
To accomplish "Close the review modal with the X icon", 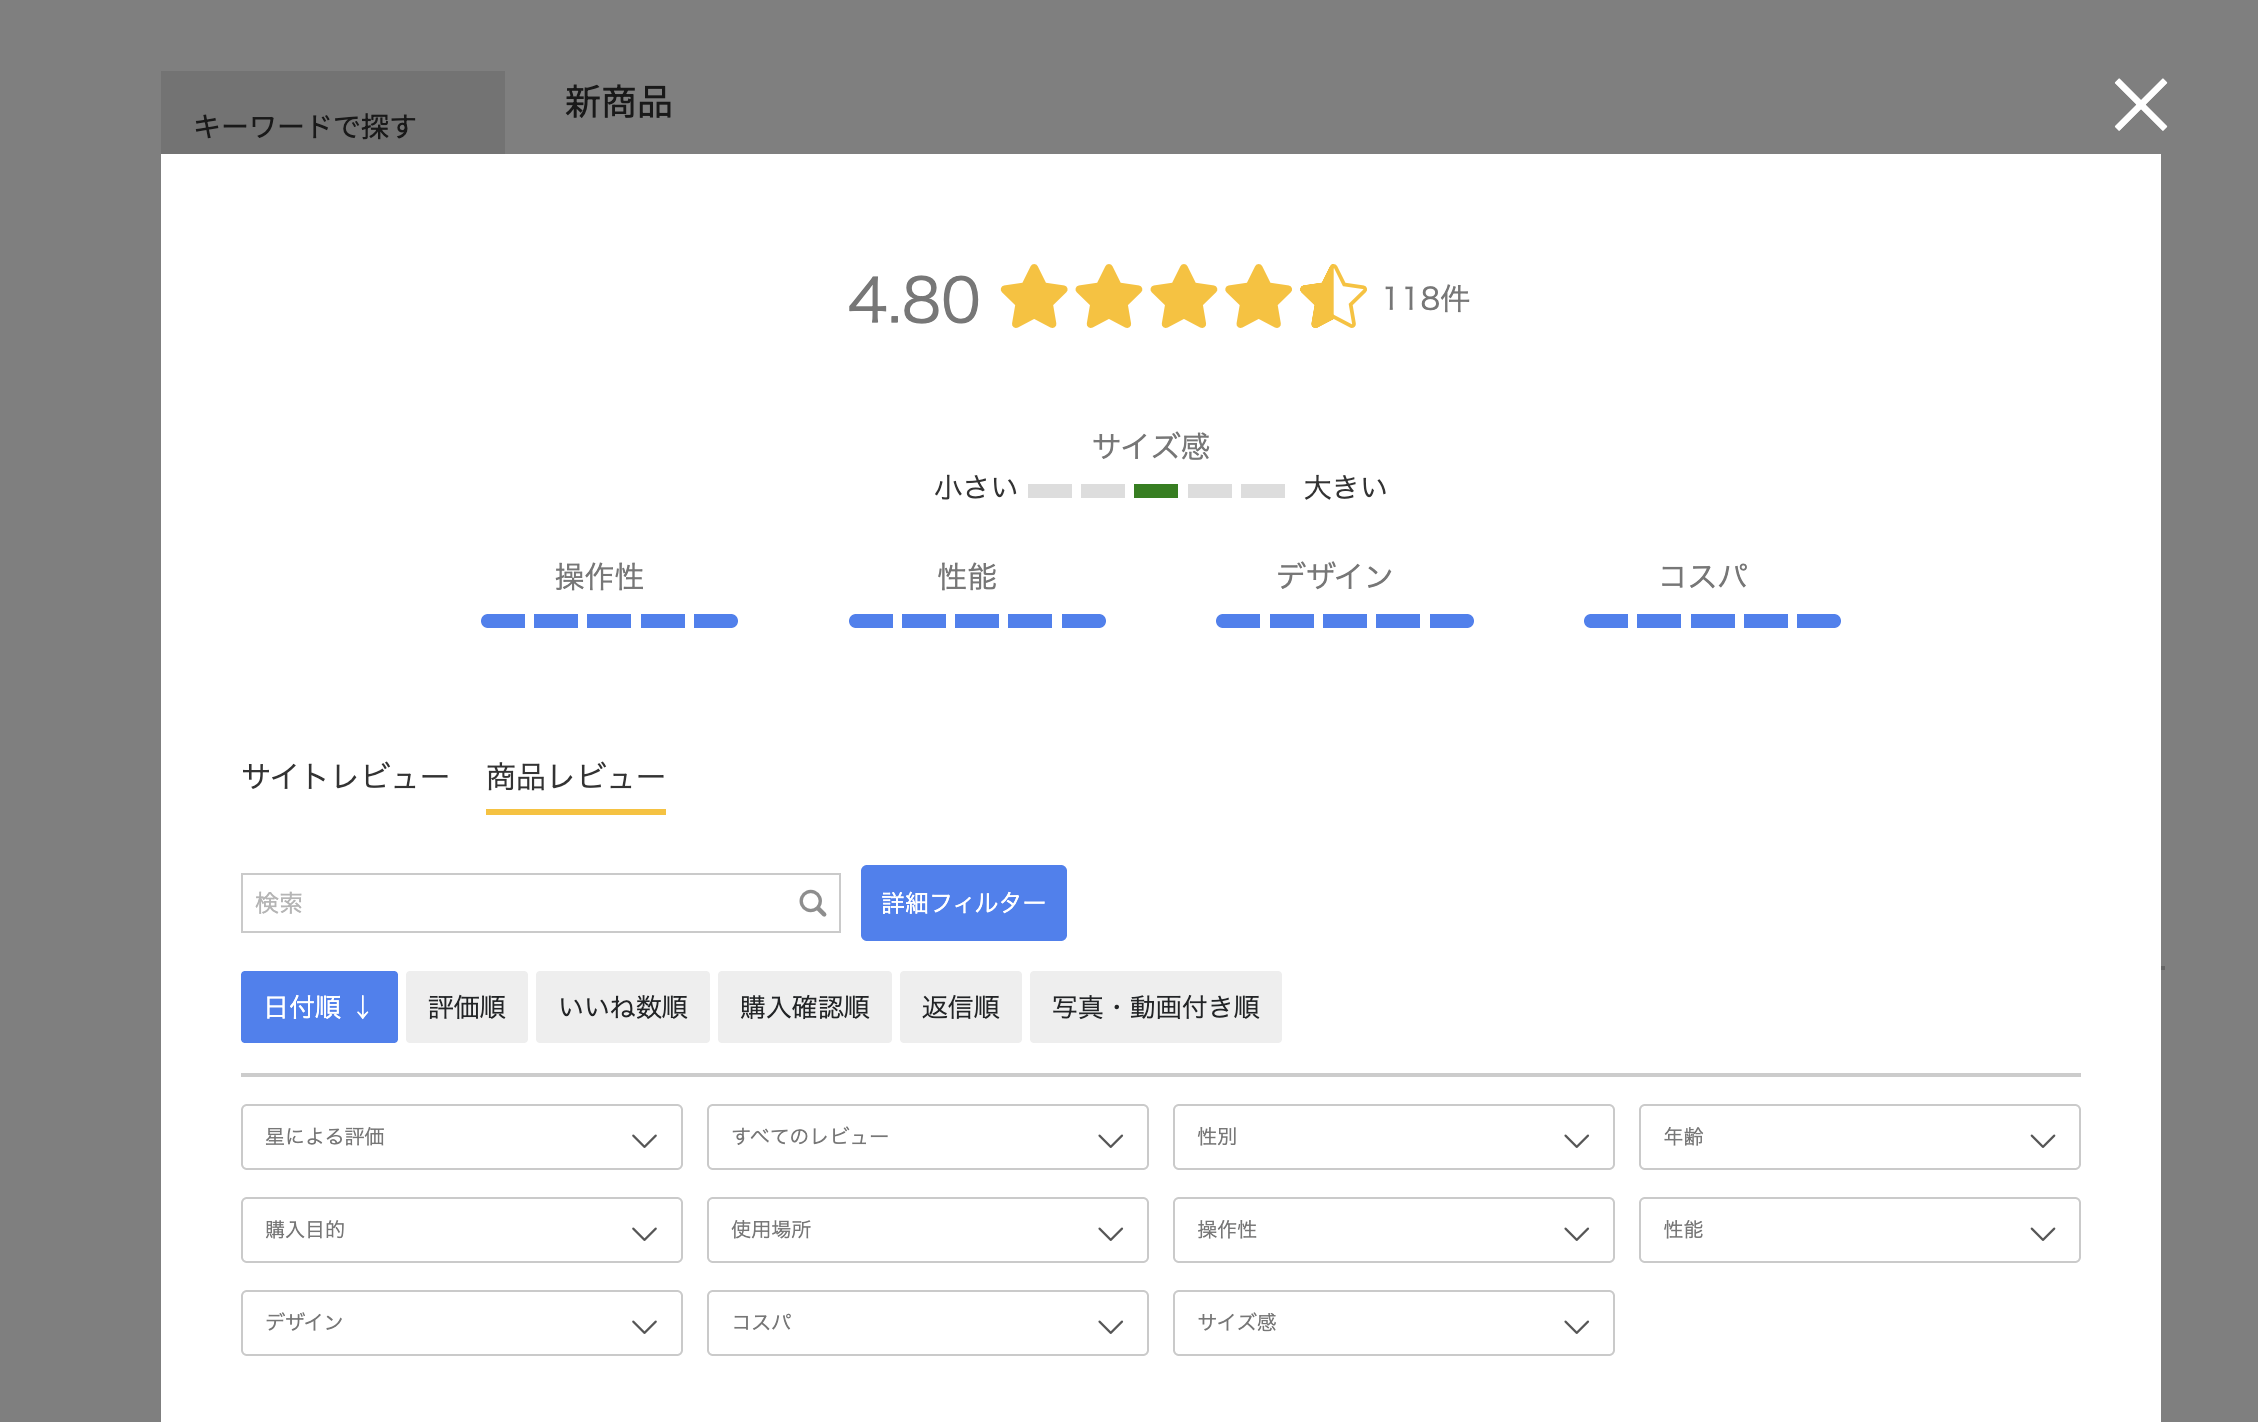I will [2140, 105].
